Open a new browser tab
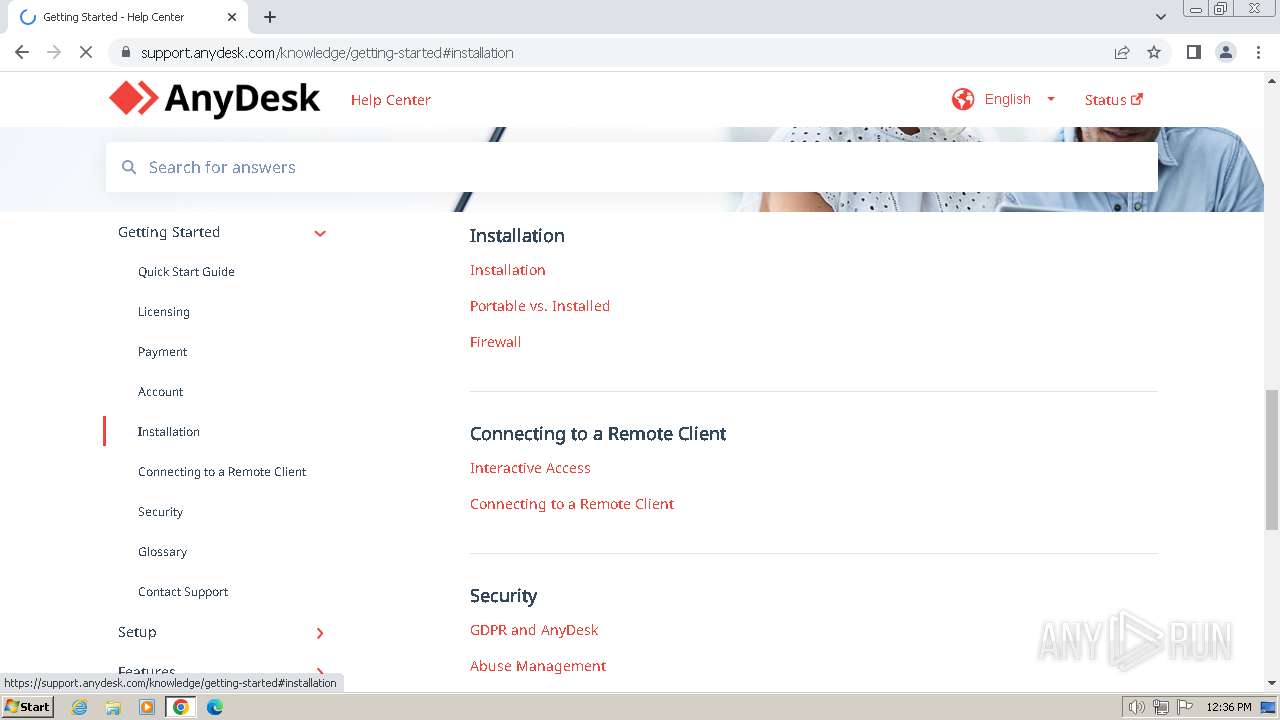This screenshot has width=1280, height=720. click(x=270, y=17)
